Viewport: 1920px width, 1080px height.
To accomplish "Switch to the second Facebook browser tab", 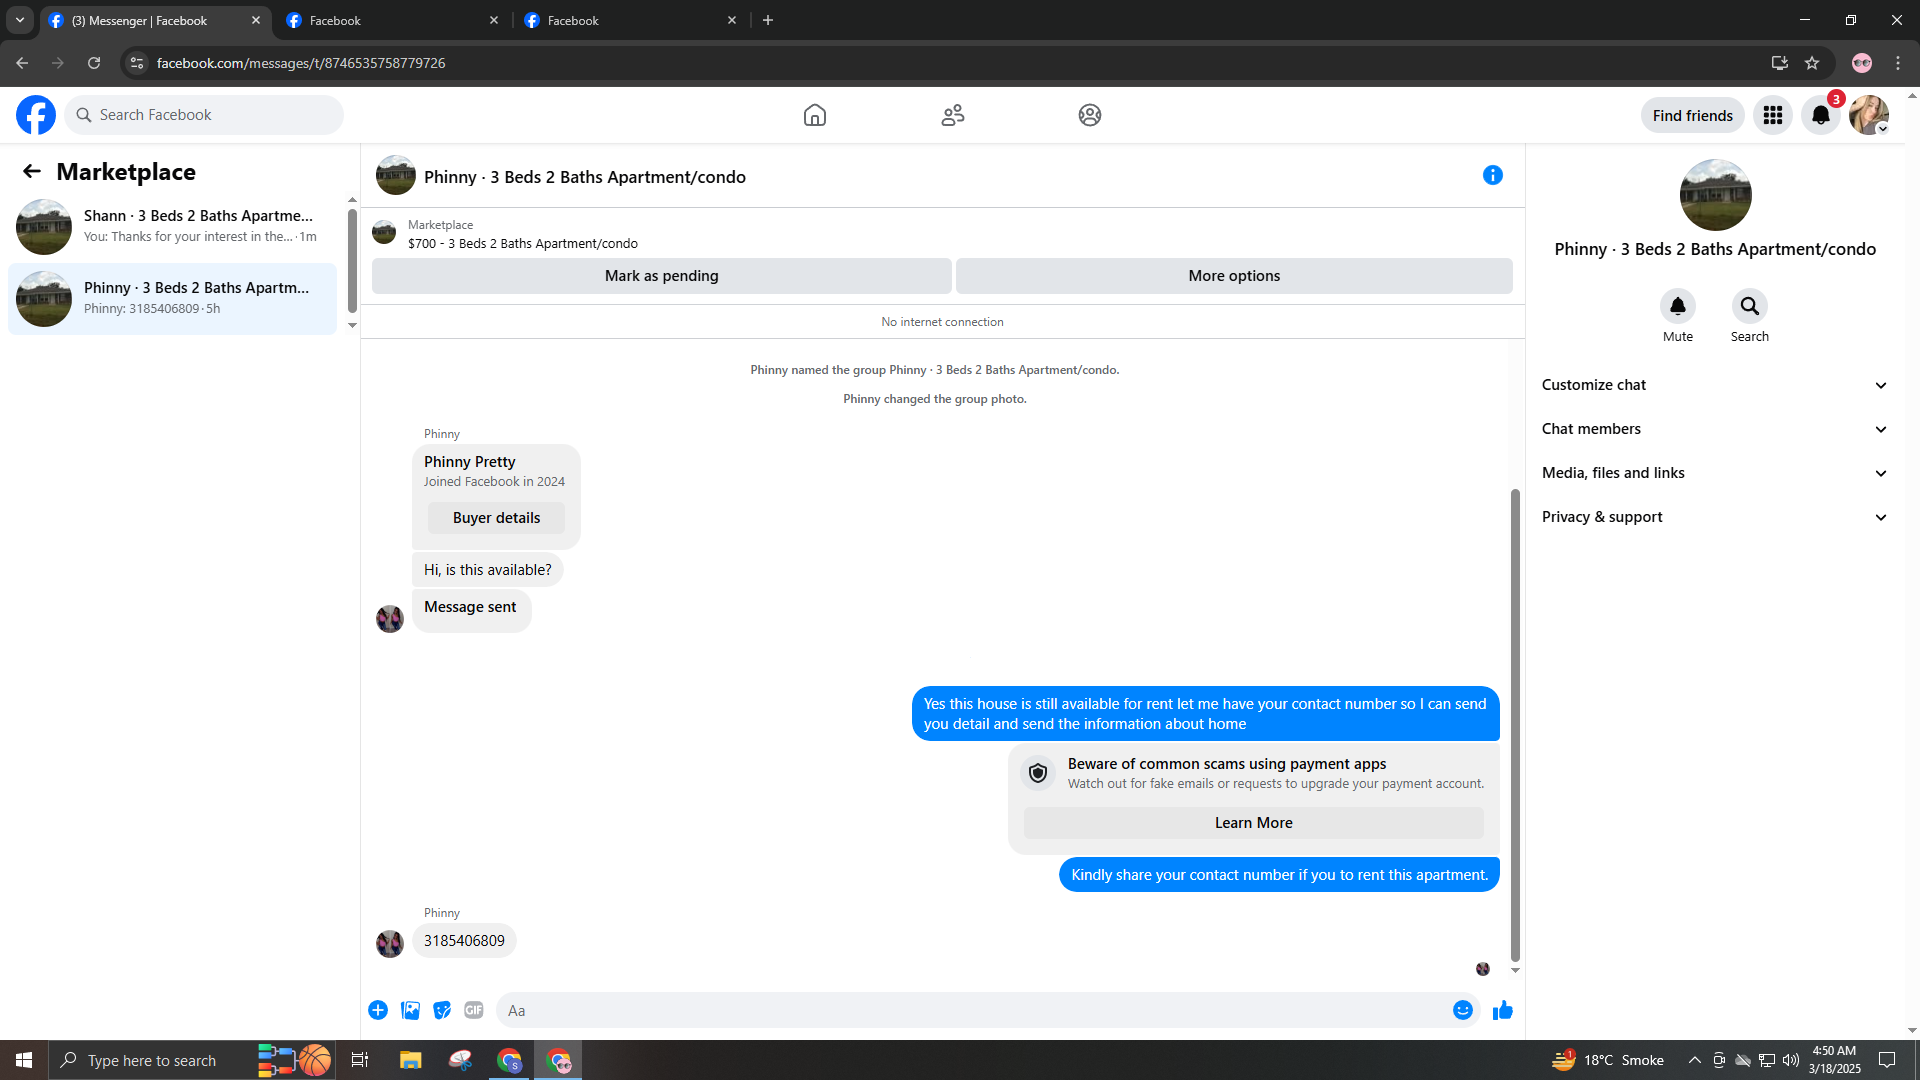I will [390, 20].
